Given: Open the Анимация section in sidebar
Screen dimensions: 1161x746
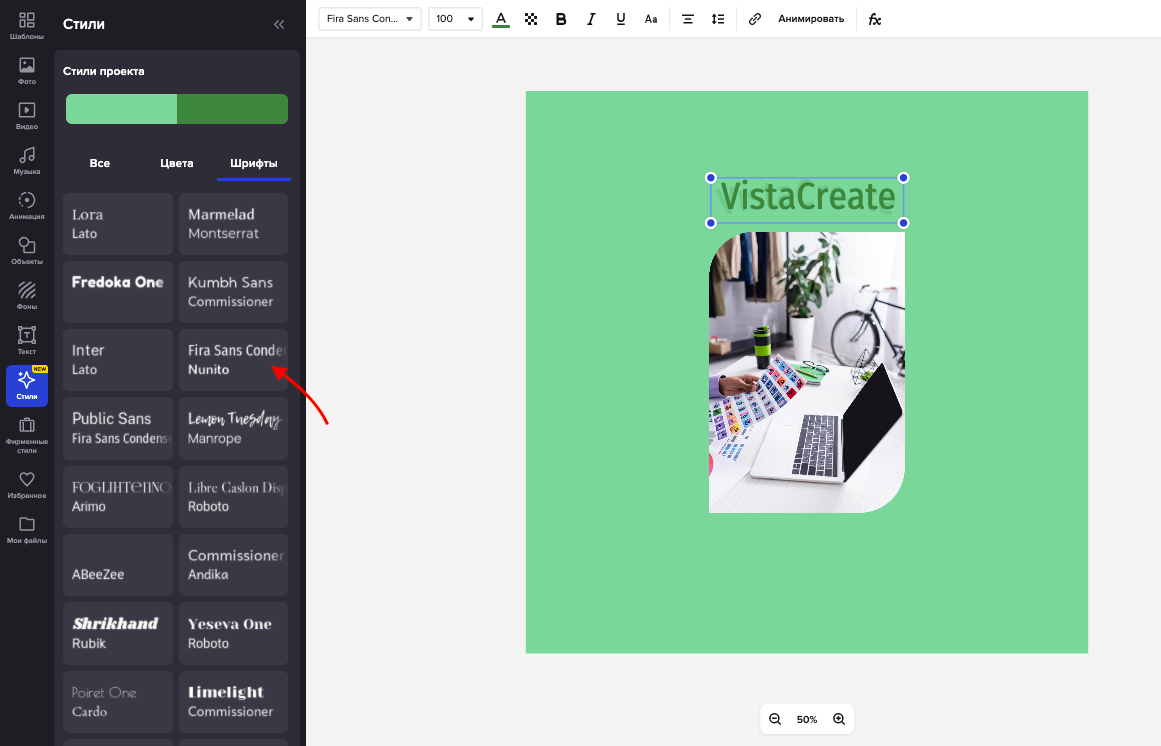Looking at the screenshot, I should (27, 206).
